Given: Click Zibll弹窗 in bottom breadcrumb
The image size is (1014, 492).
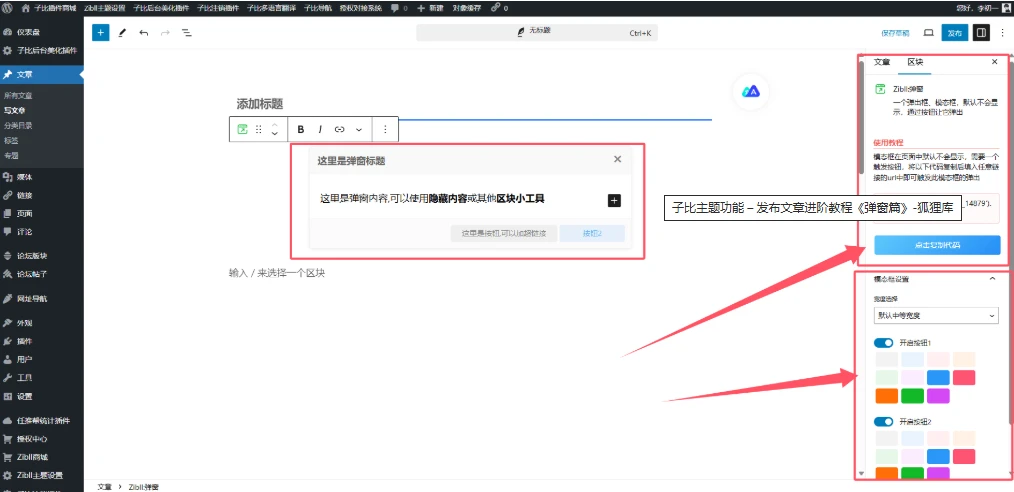Looking at the screenshot, I should 144,487.
